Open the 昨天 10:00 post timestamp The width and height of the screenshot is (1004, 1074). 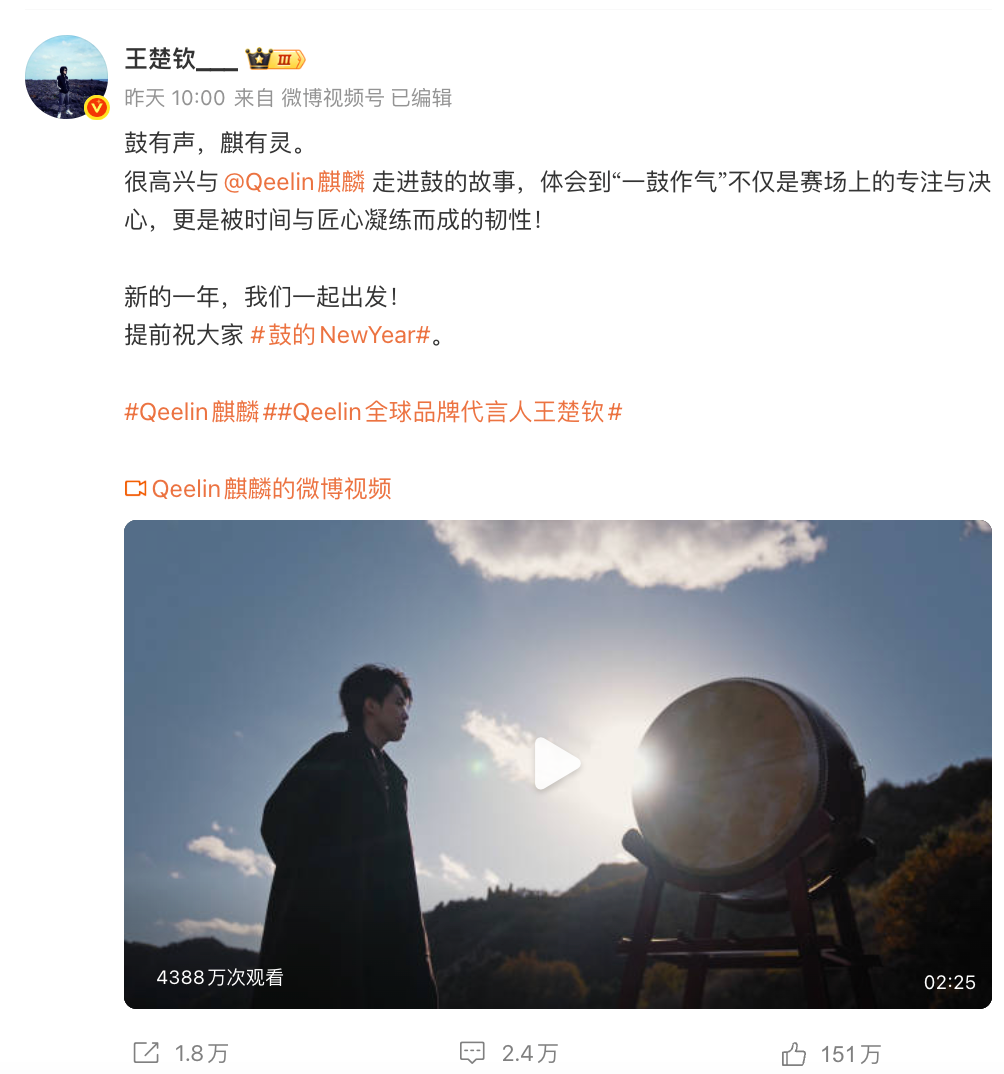point(175,98)
